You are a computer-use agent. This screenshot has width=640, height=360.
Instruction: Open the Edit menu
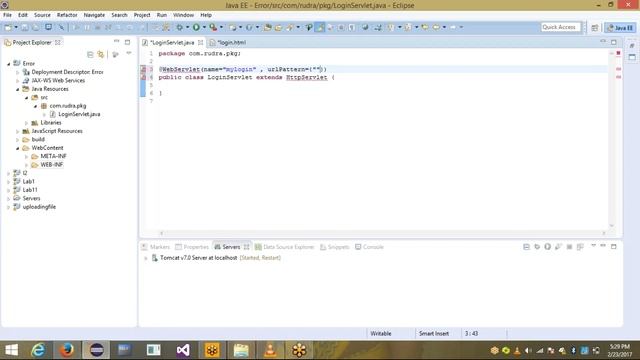tap(23, 15)
